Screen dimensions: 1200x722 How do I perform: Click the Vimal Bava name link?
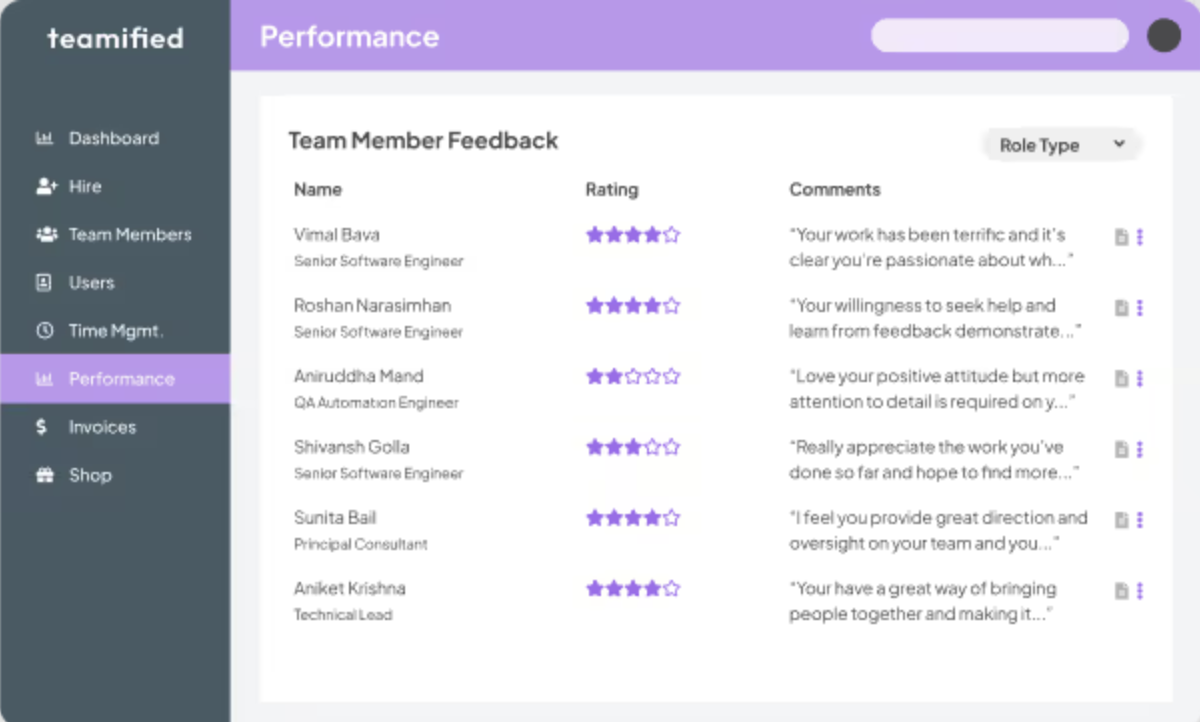click(x=337, y=235)
